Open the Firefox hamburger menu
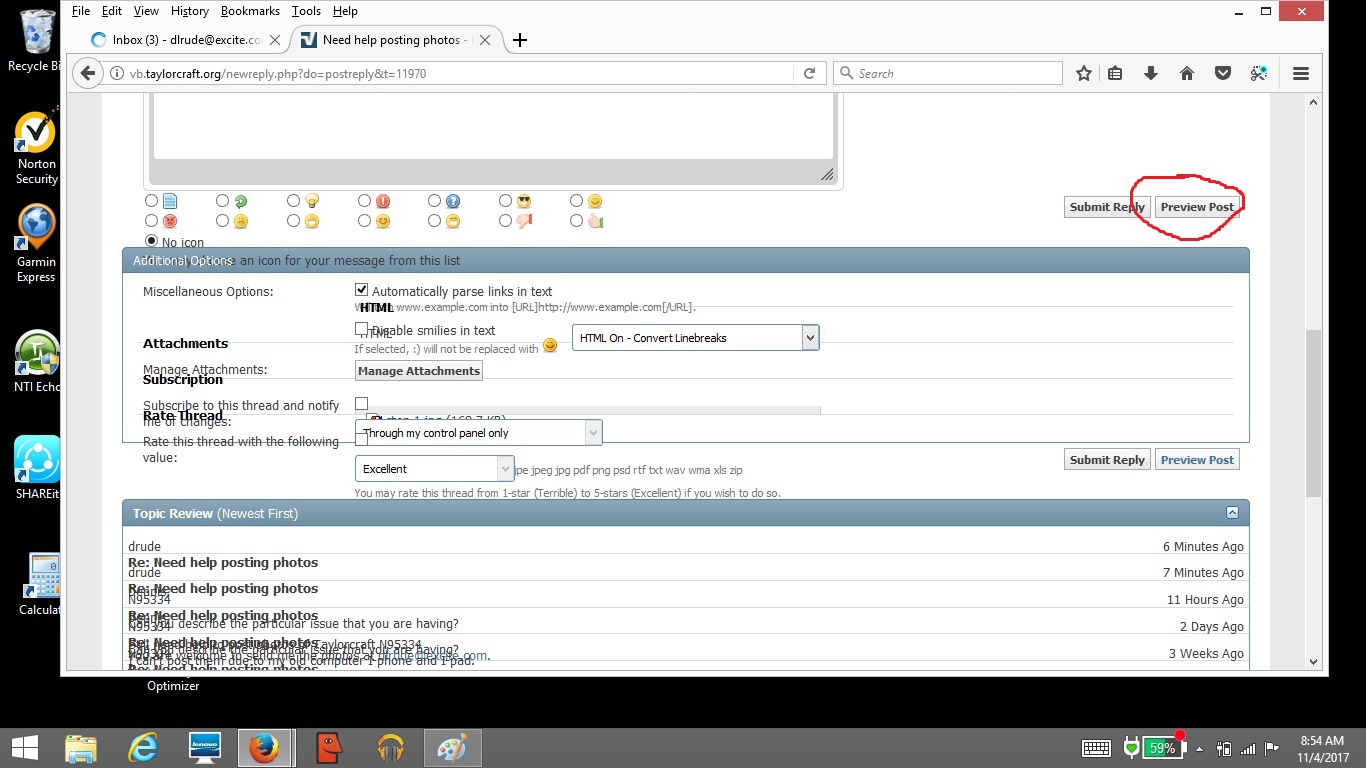Viewport: 1366px width, 768px height. [1301, 73]
